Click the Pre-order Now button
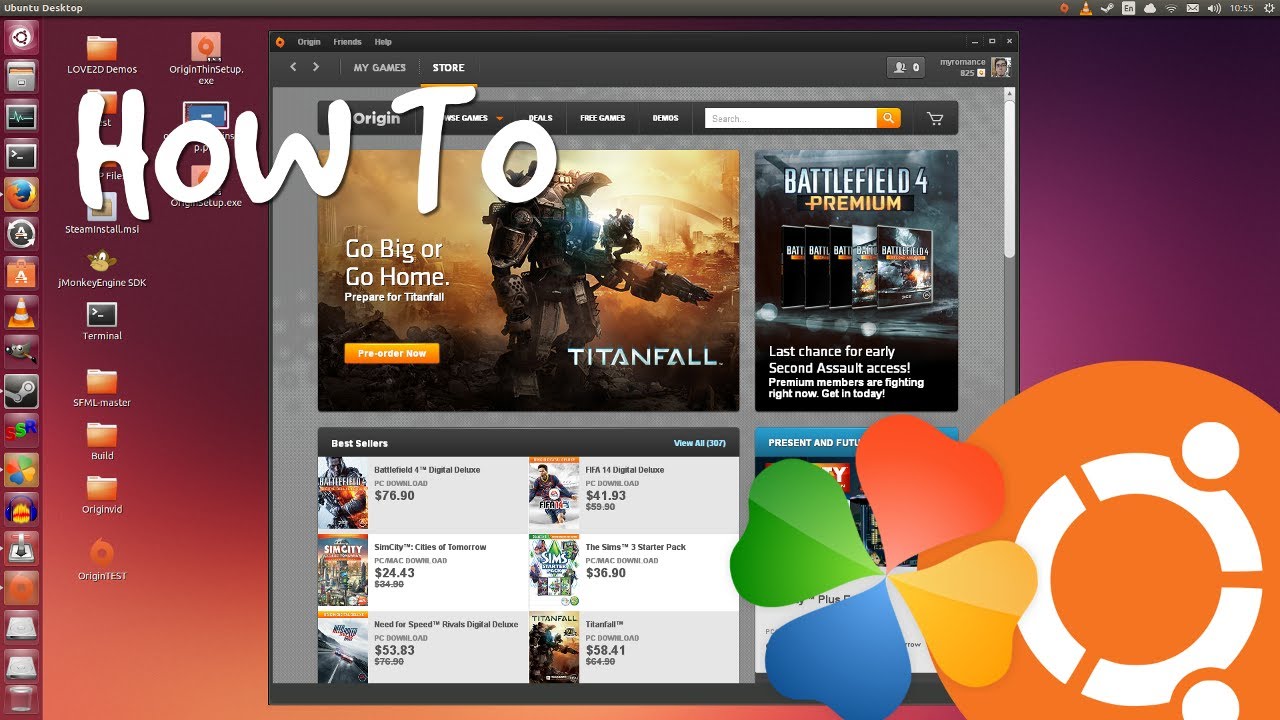 [392, 353]
